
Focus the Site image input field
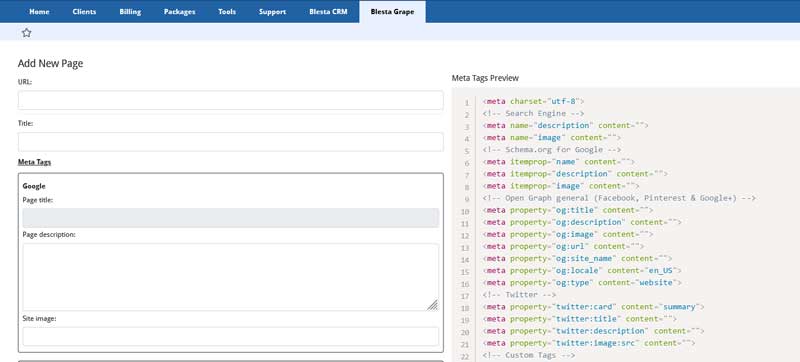click(231, 337)
